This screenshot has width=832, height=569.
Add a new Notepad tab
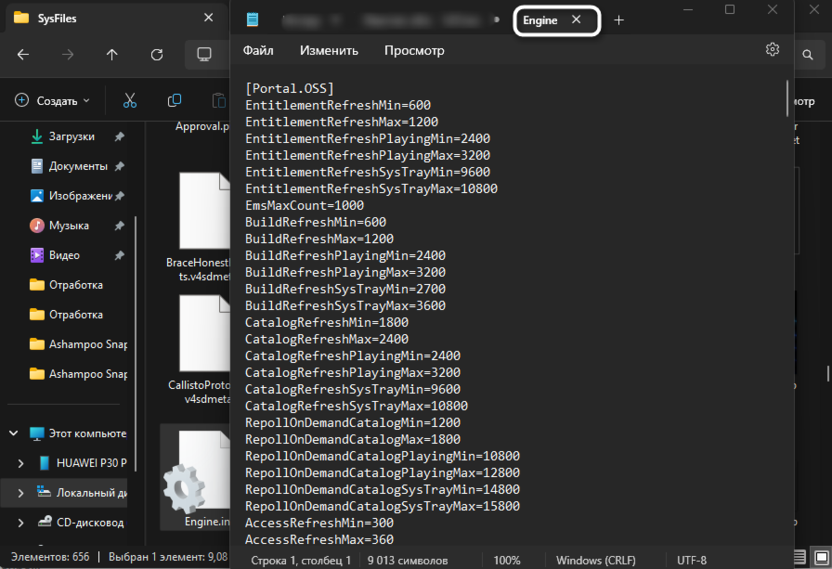coord(619,20)
